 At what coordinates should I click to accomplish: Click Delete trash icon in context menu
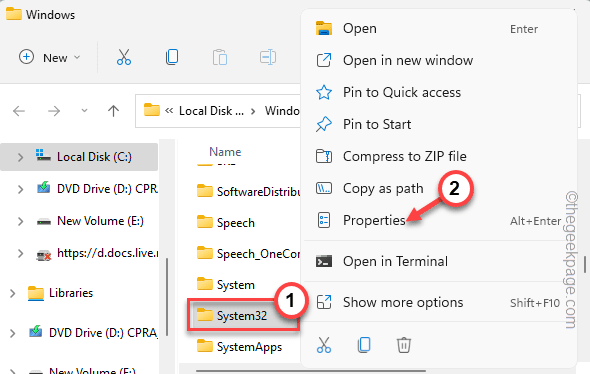click(404, 345)
